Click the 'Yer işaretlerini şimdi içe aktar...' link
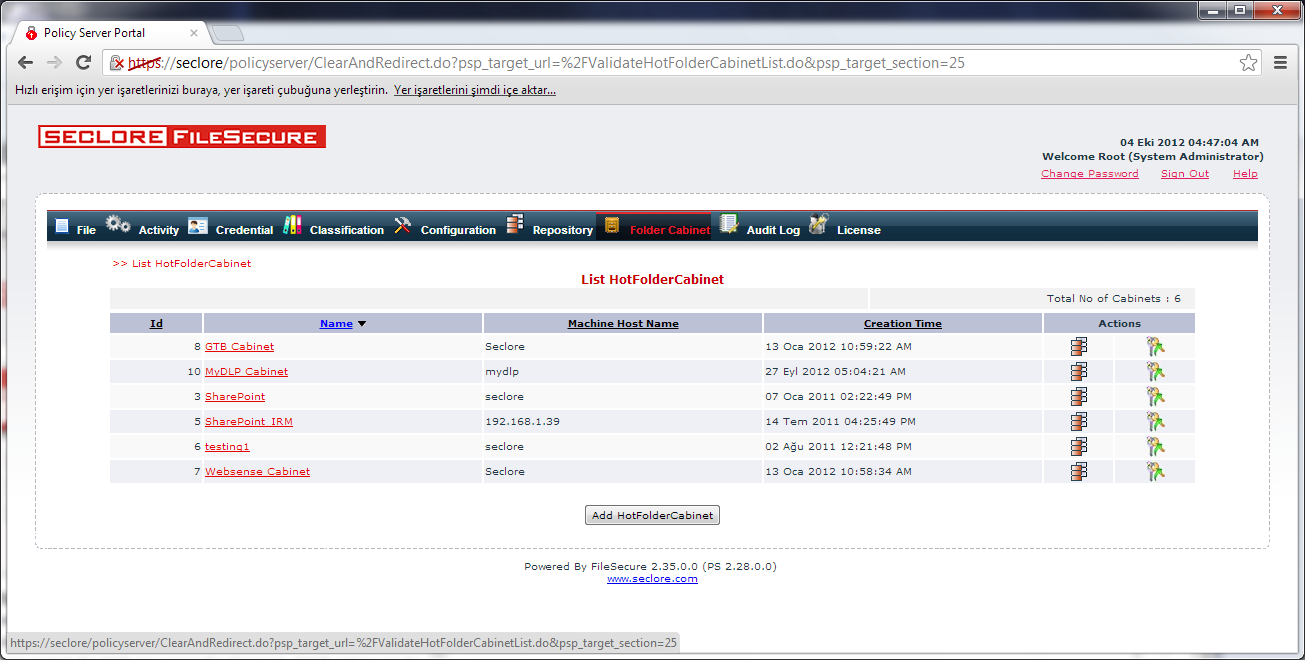Image resolution: width=1305 pixels, height=660 pixels. (475, 90)
